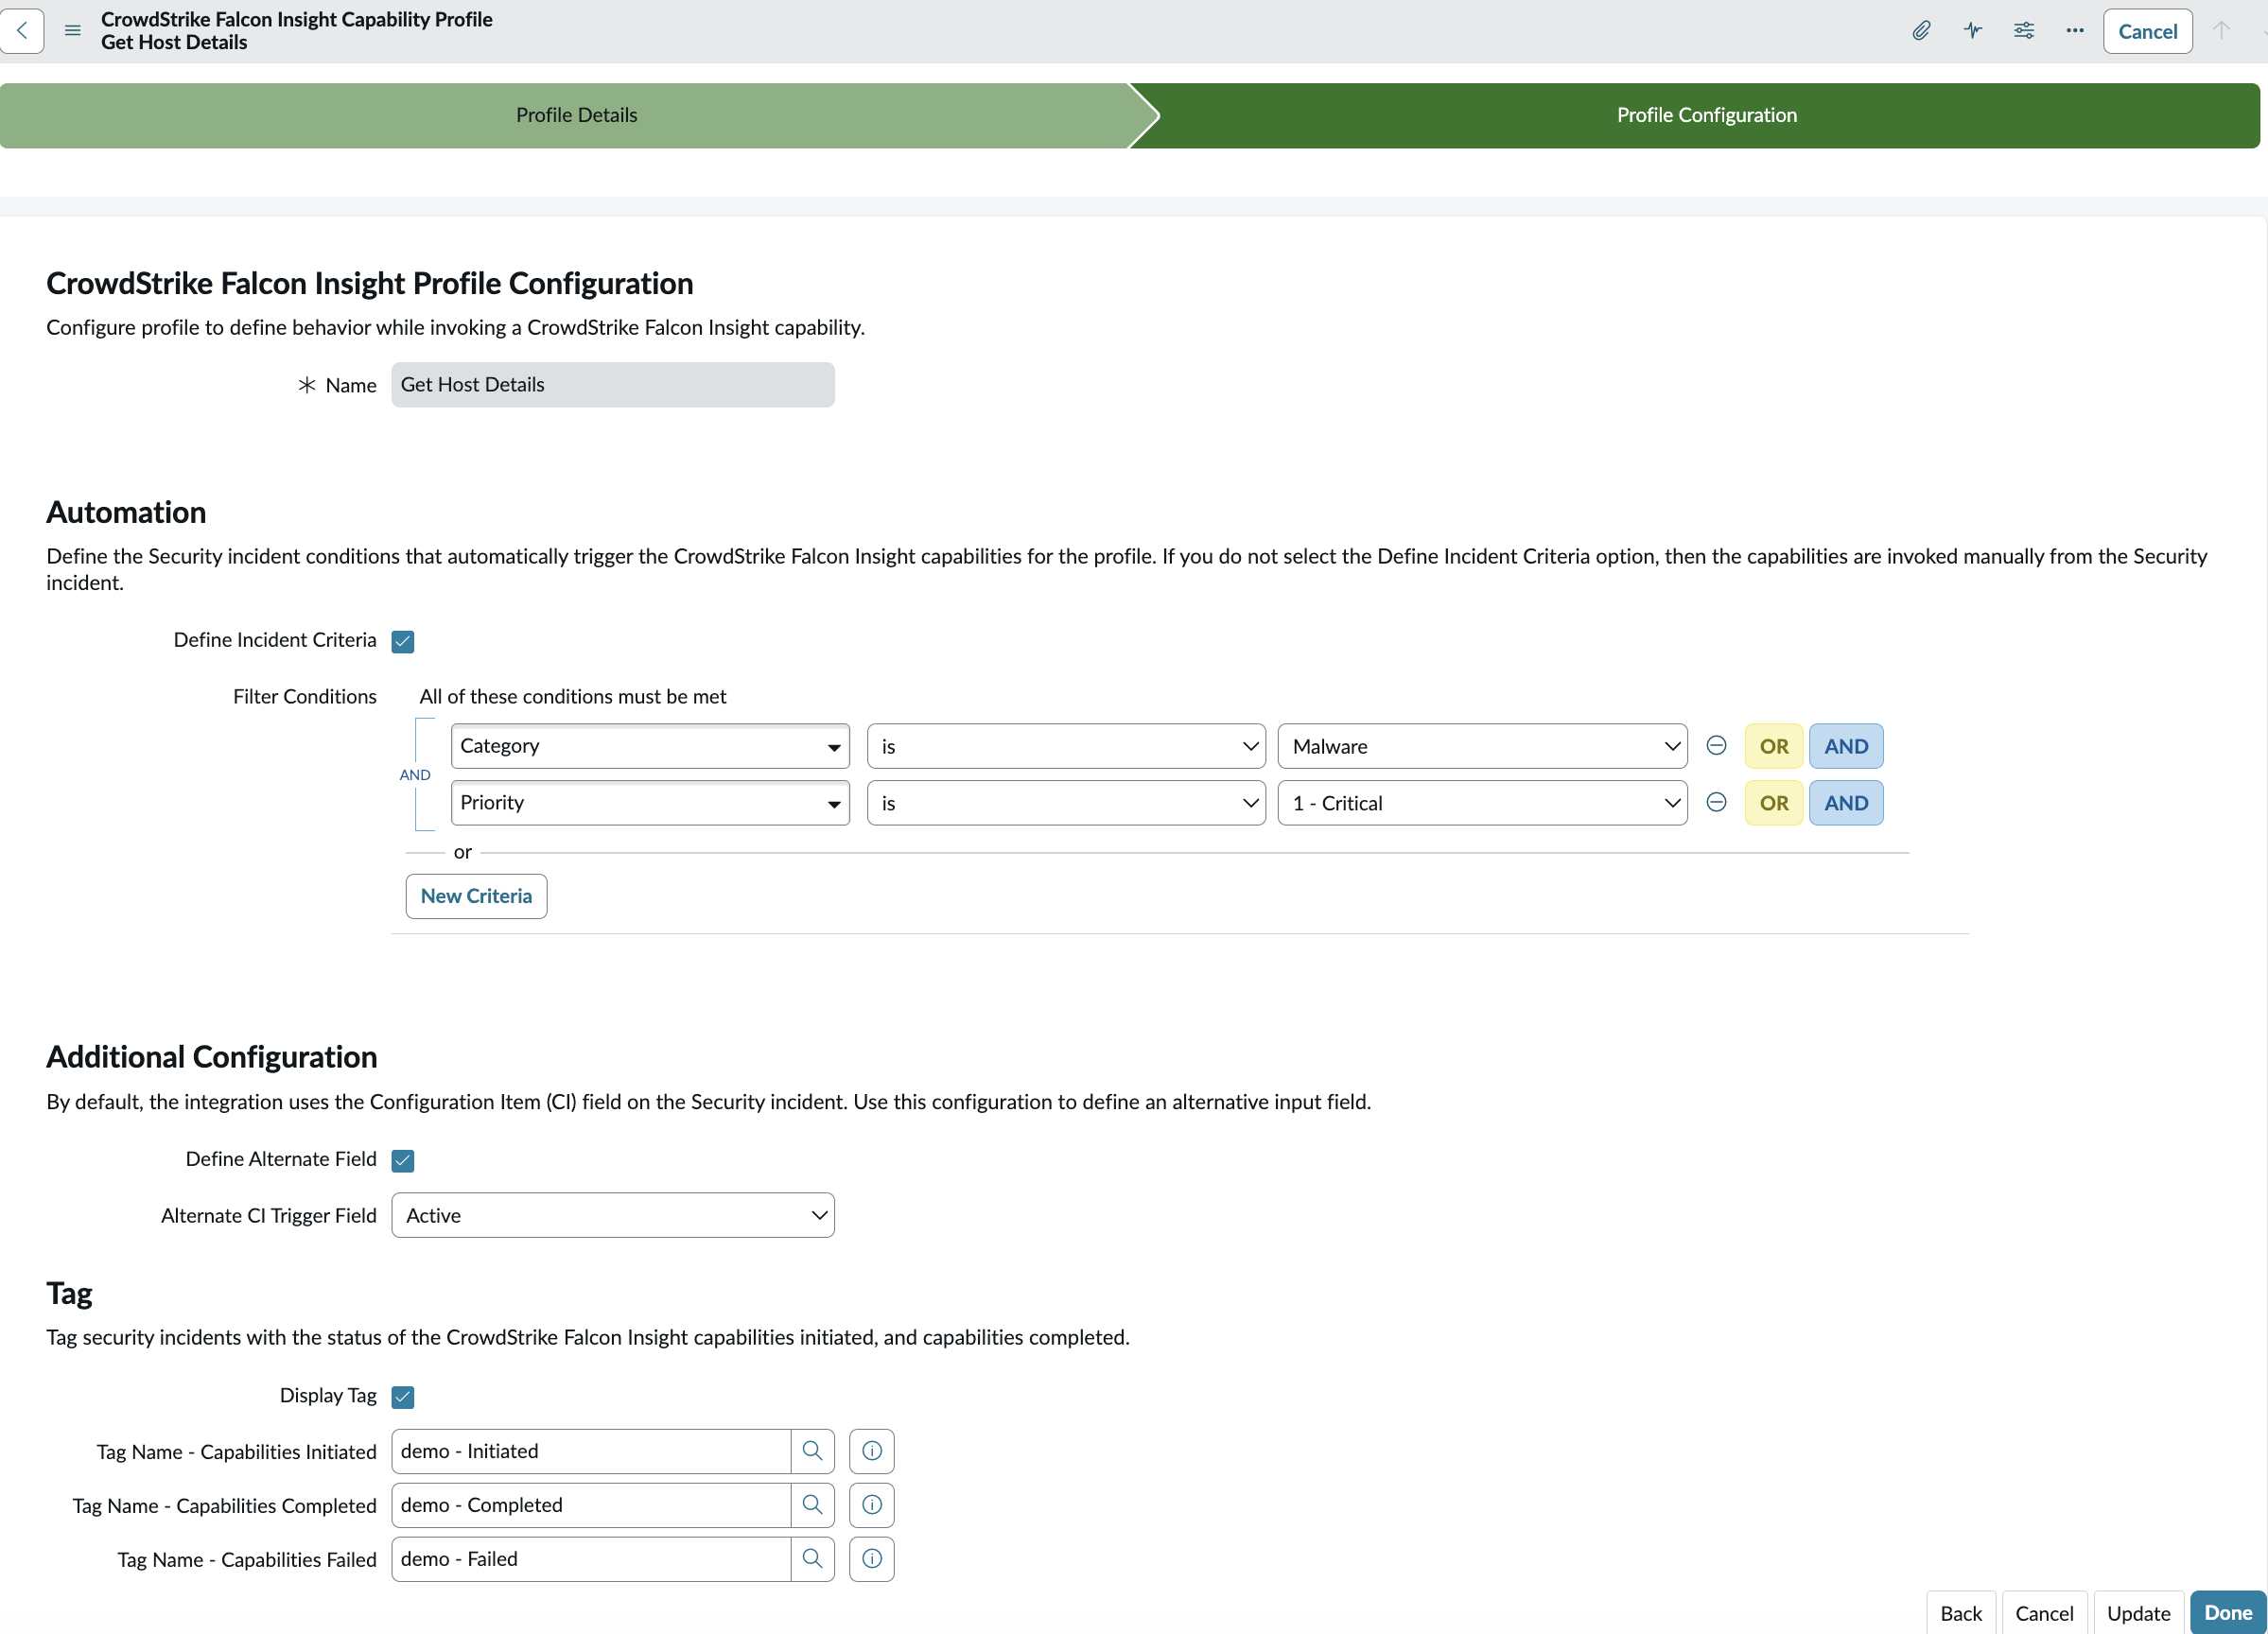Image resolution: width=2268 pixels, height=1634 pixels.
Task: Uncheck Define Alternate Field checkbox
Action: (403, 1160)
